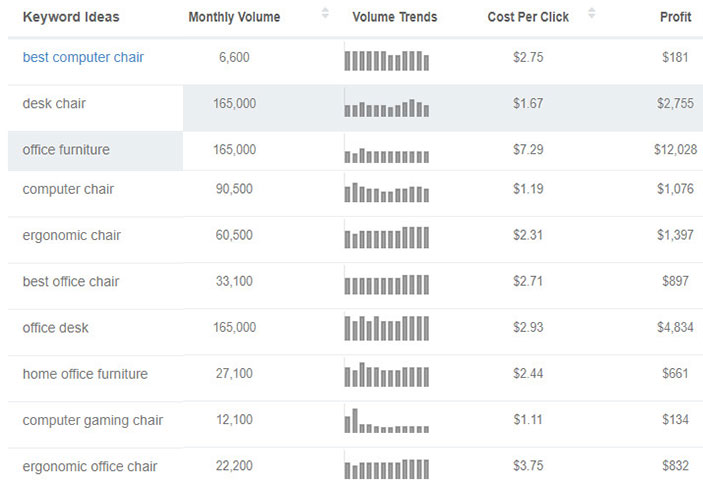703x483 pixels.
Task: View the trend chart for 'computer gaming chair'
Action: (386, 421)
